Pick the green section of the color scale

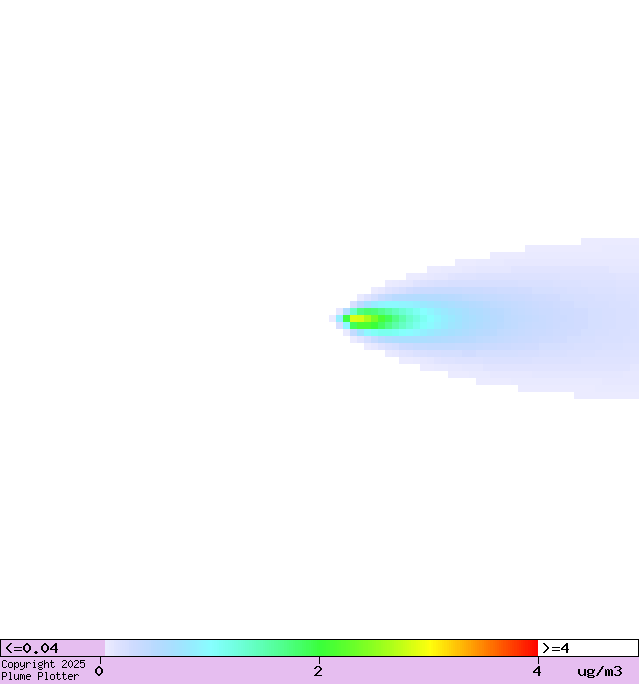tap(320, 648)
